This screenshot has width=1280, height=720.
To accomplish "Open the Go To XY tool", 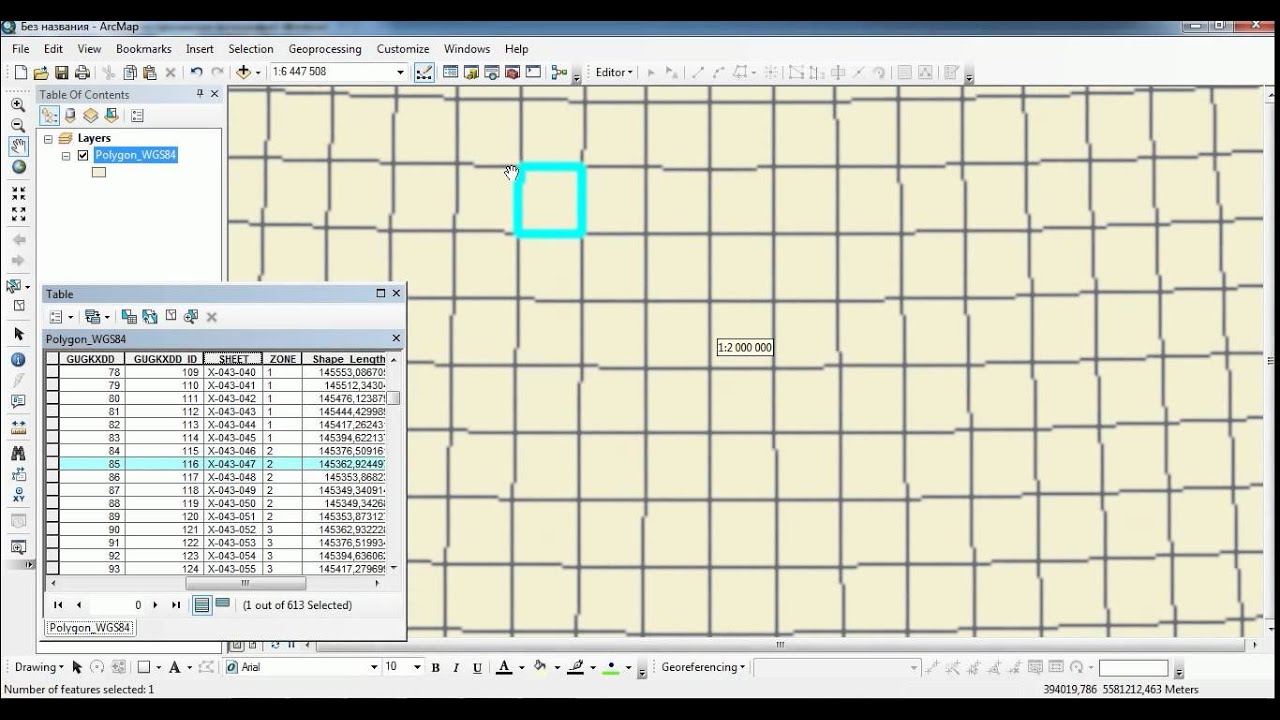I will pos(18,497).
